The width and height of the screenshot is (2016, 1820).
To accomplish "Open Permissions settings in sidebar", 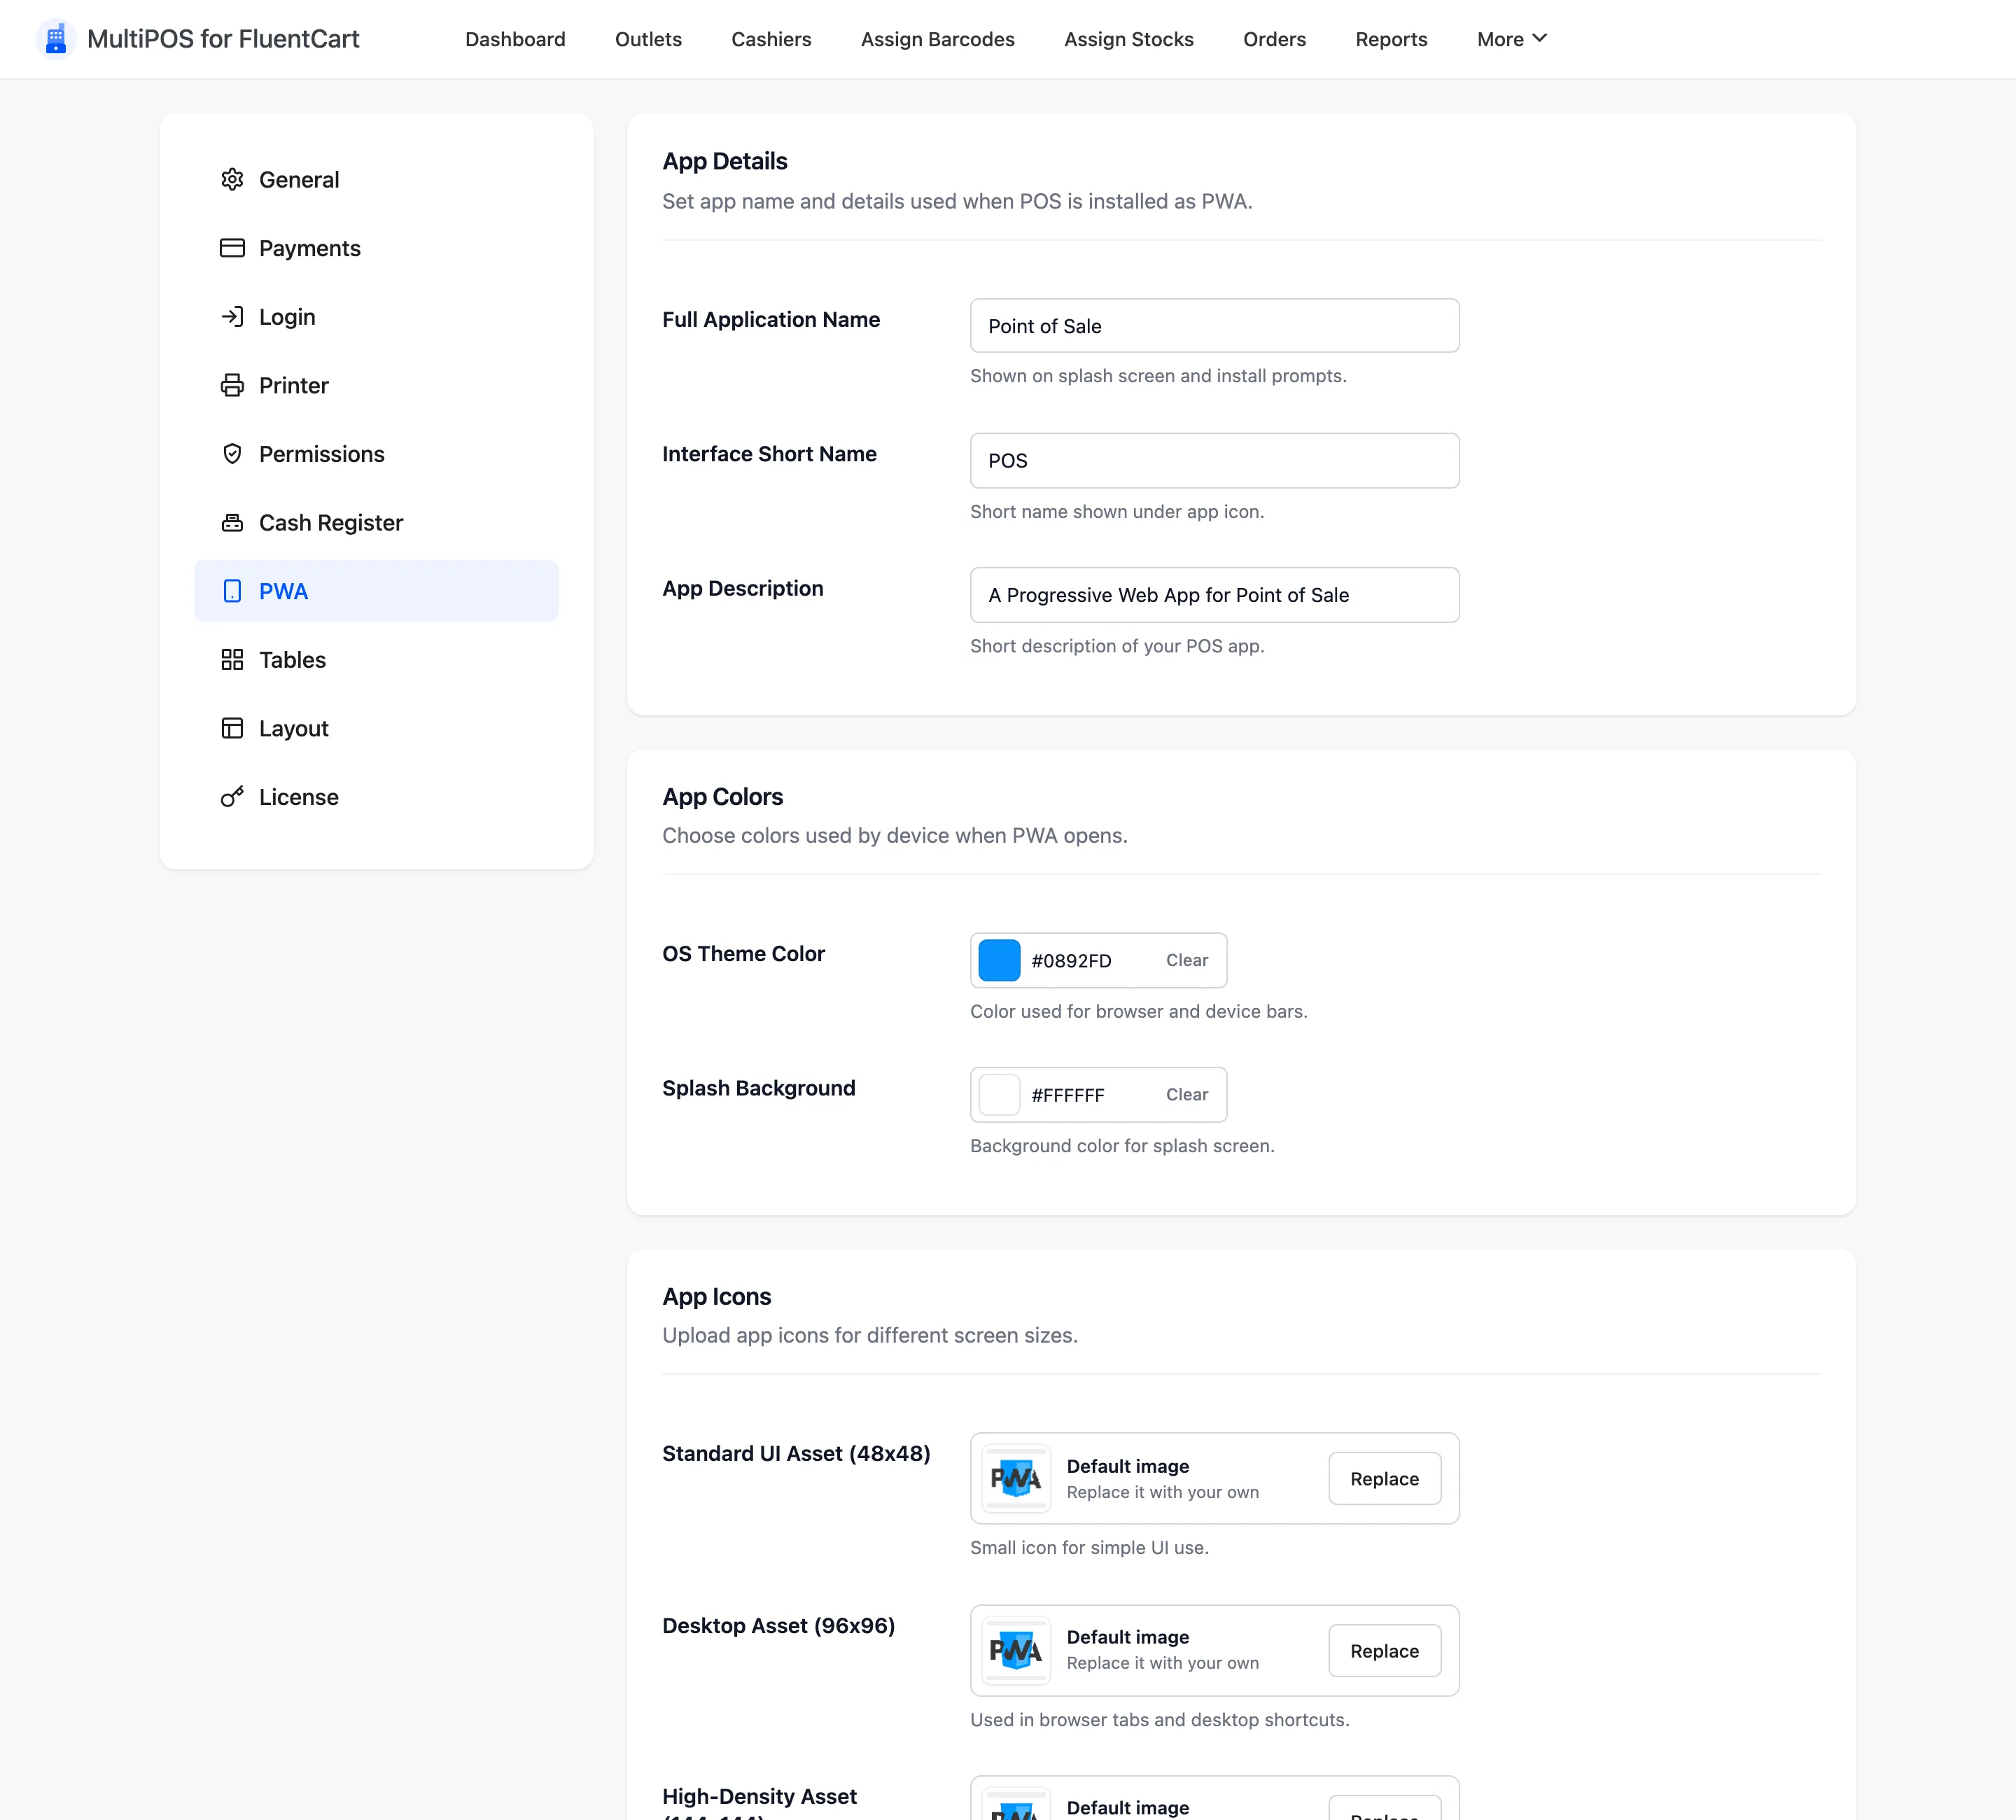I will click(376, 454).
